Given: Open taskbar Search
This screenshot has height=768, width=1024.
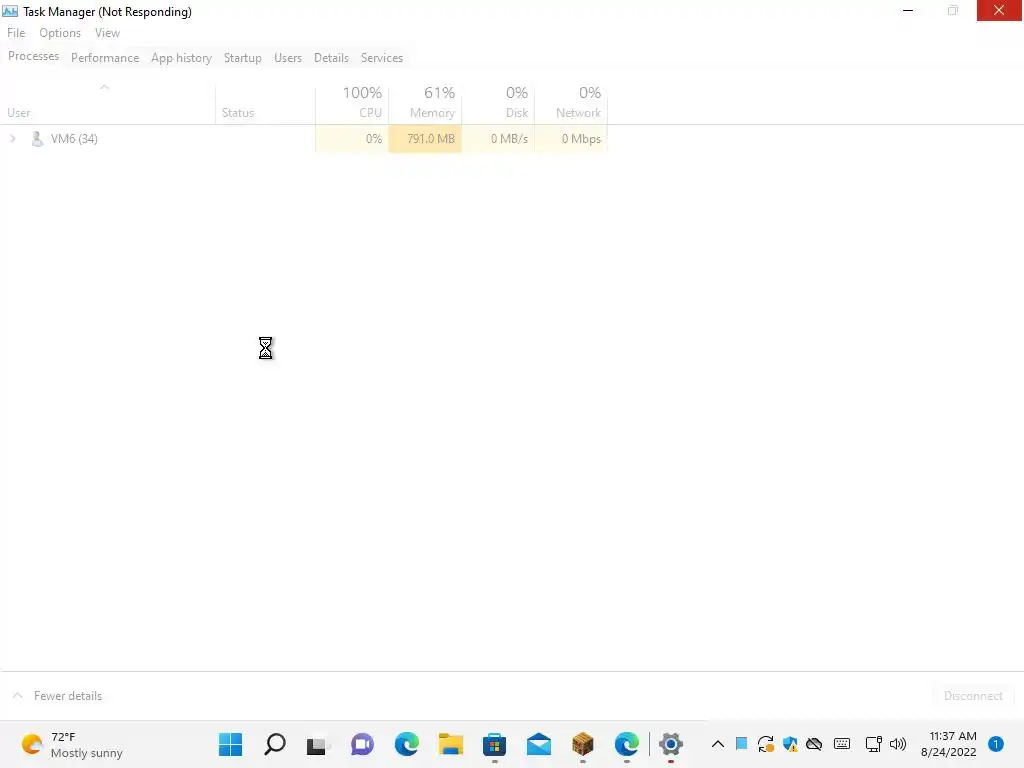Looking at the screenshot, I should pos(274,744).
